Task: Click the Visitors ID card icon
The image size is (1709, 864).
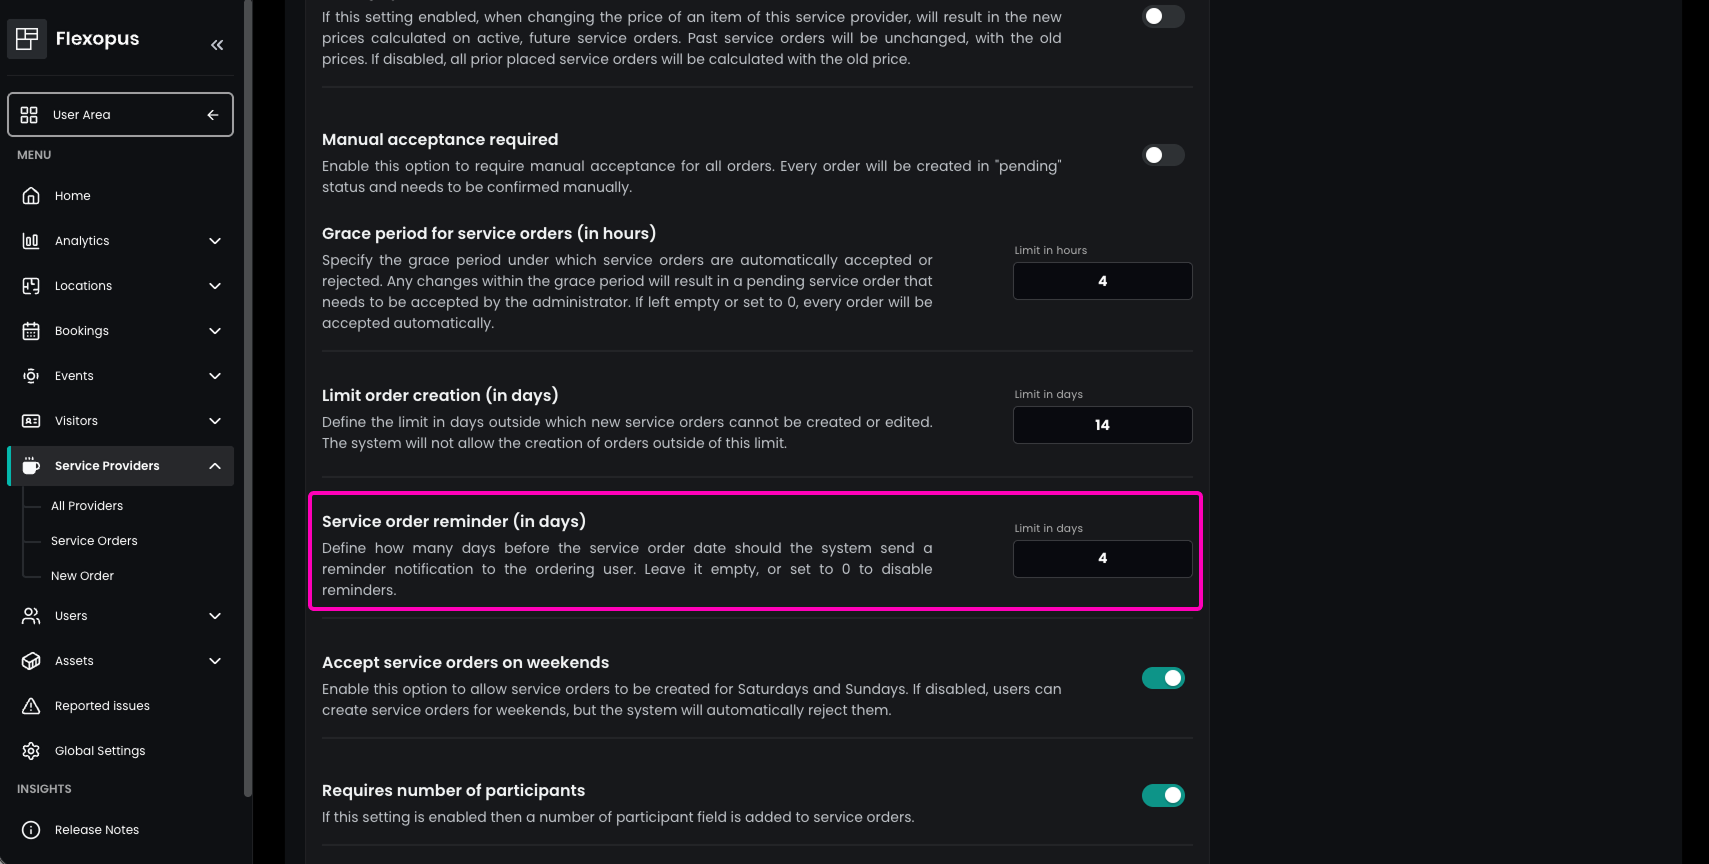Action: 31,421
